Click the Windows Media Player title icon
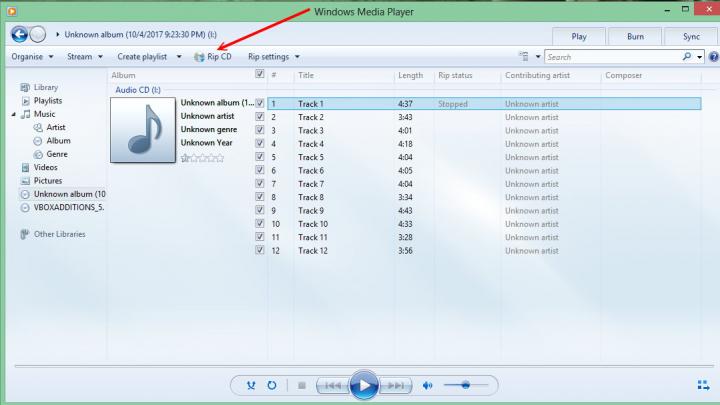The width and height of the screenshot is (720, 405). (12, 11)
